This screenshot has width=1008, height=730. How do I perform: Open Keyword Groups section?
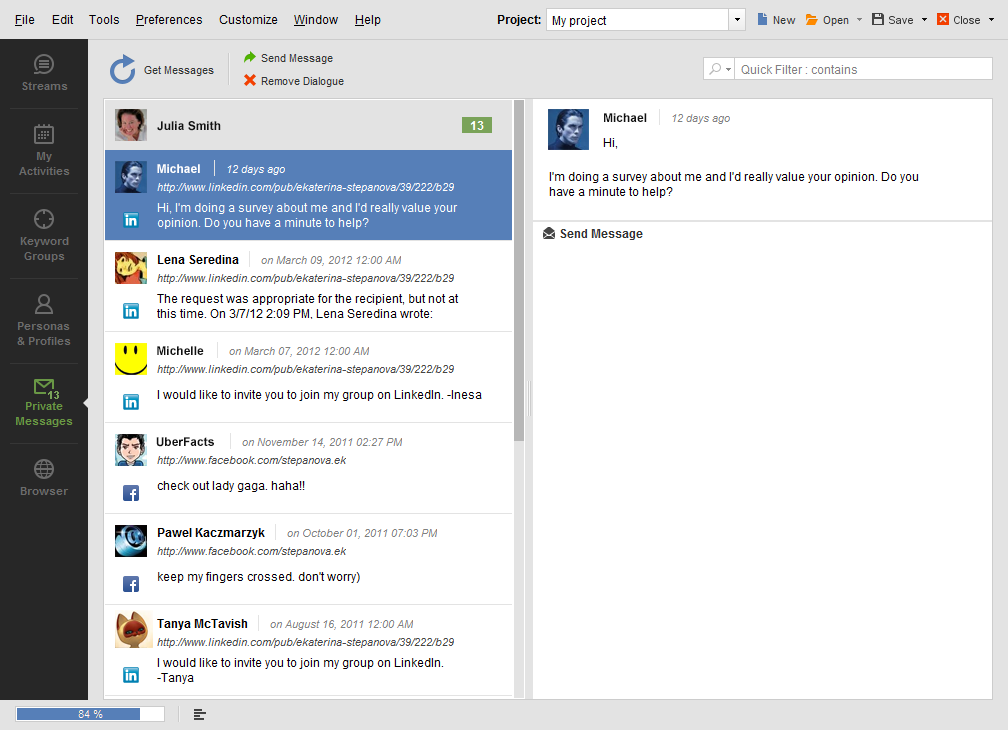[x=44, y=235]
